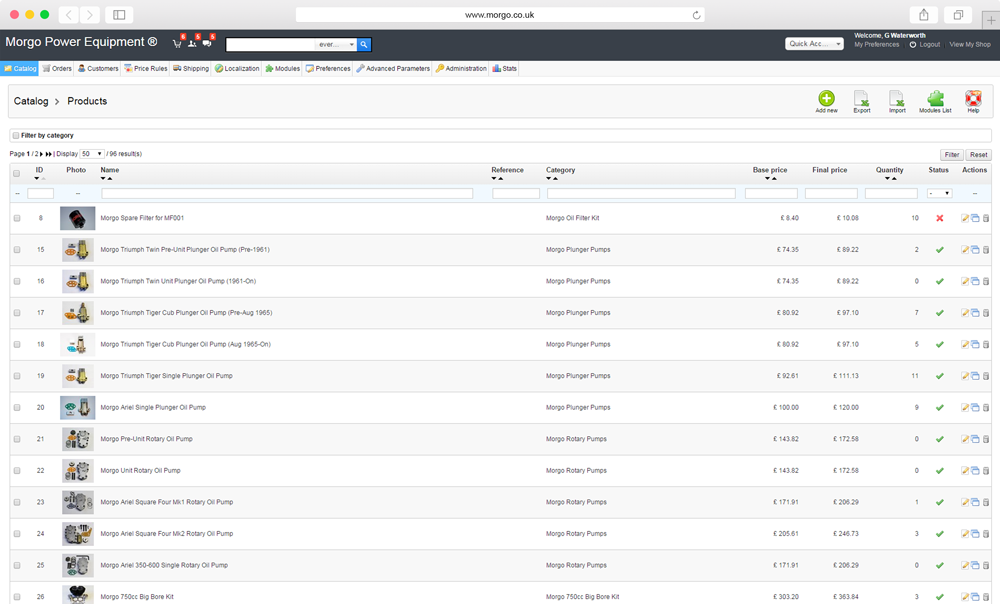Open the search scope 'ever...' dropdown
Viewport: 1000px width, 604px height.
pyautogui.click(x=335, y=44)
